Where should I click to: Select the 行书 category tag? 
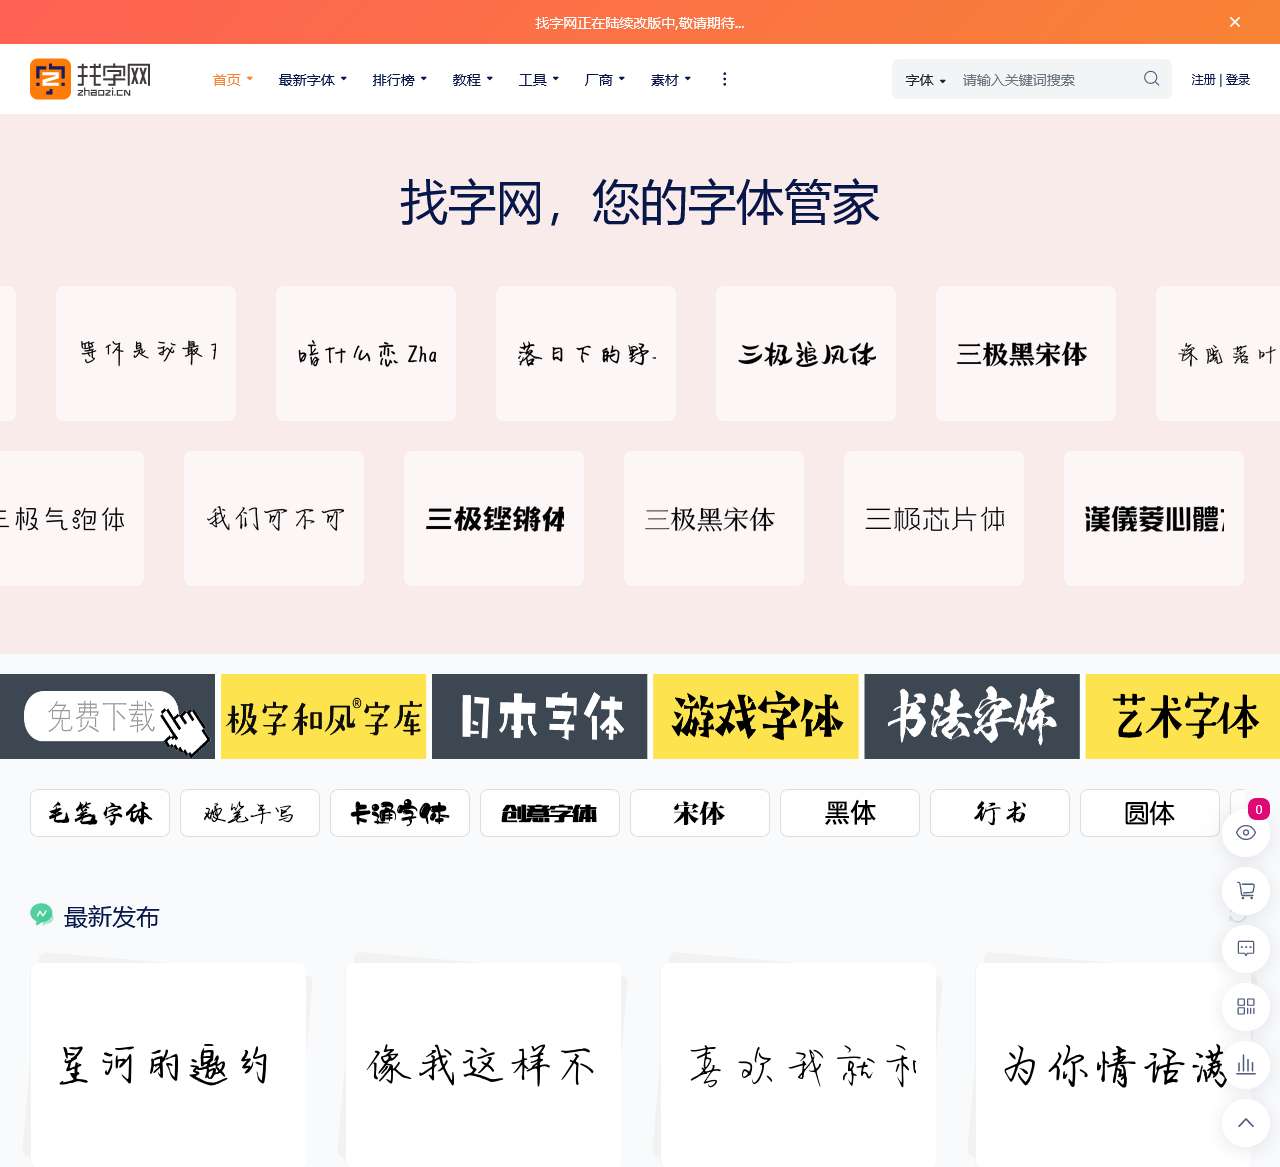(x=1000, y=813)
